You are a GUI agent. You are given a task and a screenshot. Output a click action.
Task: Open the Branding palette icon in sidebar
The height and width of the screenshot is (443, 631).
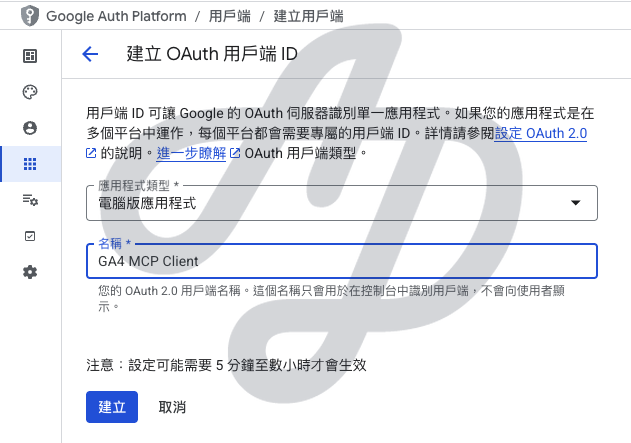tap(30, 92)
